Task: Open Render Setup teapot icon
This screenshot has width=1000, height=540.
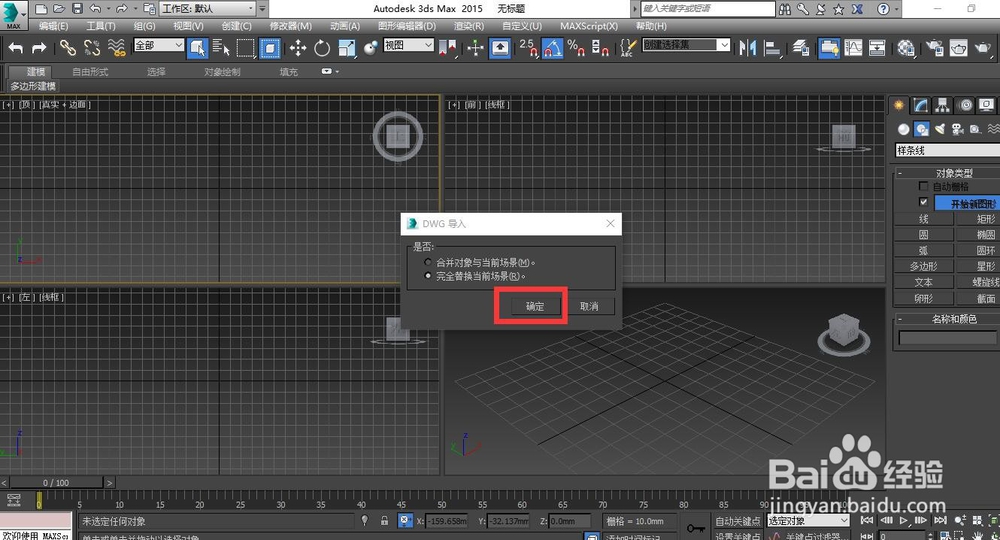Action: [935, 48]
